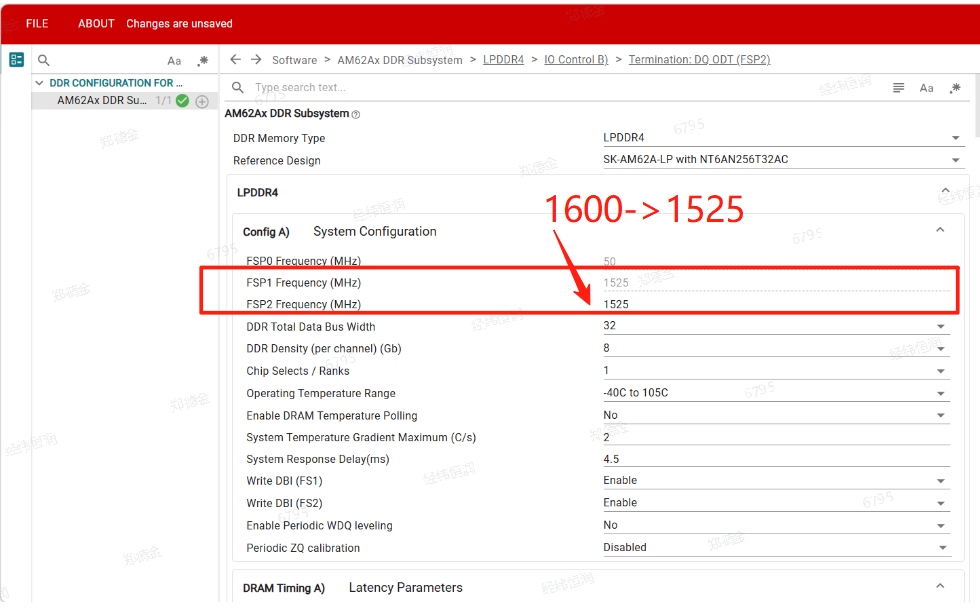The image size is (980, 608).
Task: Click Changes are unsaved status text
Action: (x=179, y=24)
